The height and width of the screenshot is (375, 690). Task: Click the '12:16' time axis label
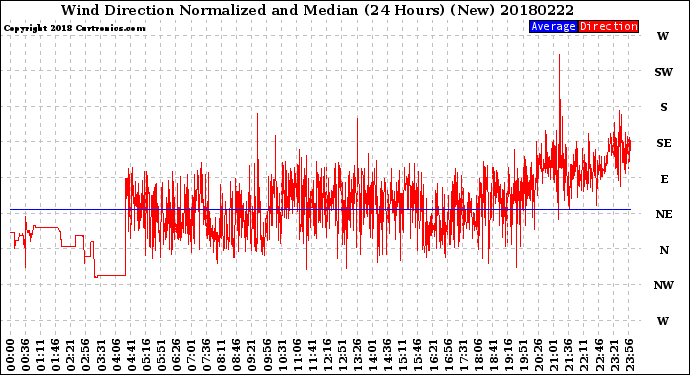tap(327, 355)
